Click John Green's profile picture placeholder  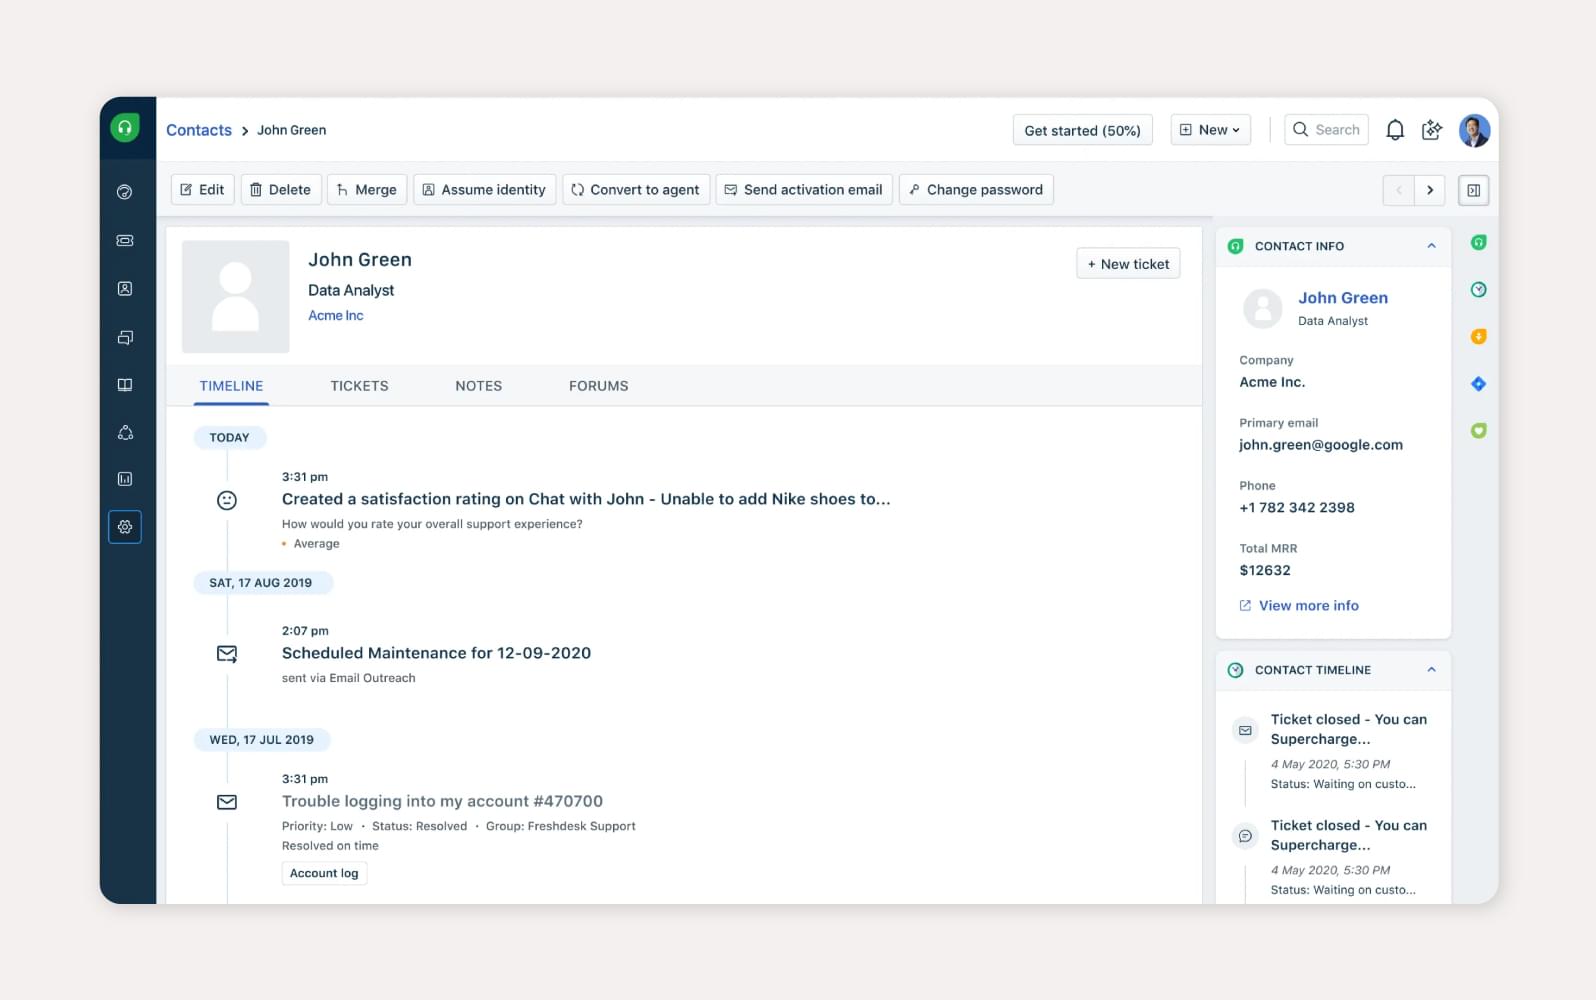point(236,296)
